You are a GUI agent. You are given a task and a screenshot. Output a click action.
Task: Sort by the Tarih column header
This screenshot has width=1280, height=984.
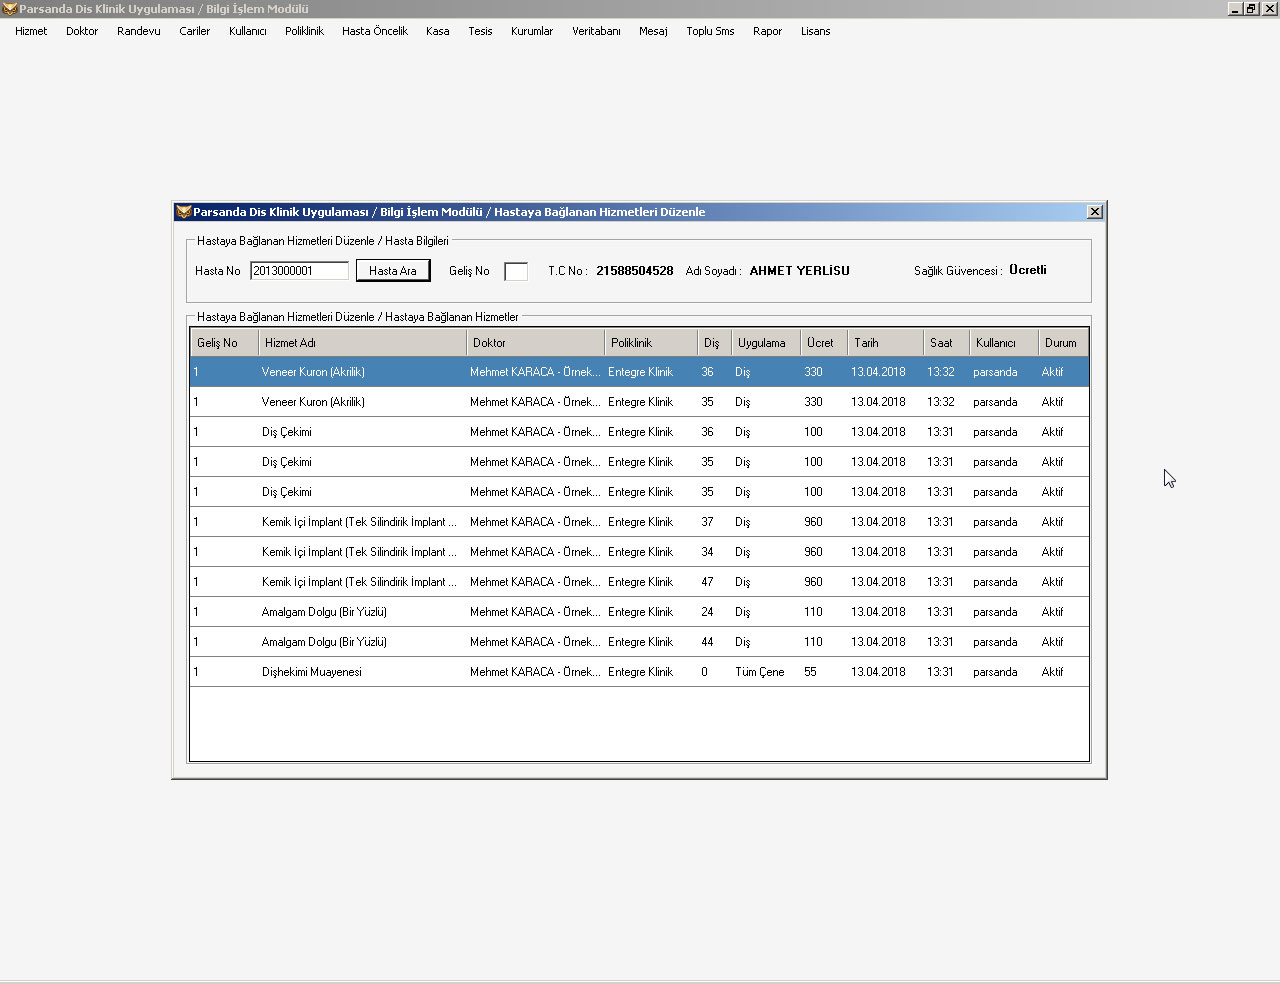pos(885,342)
